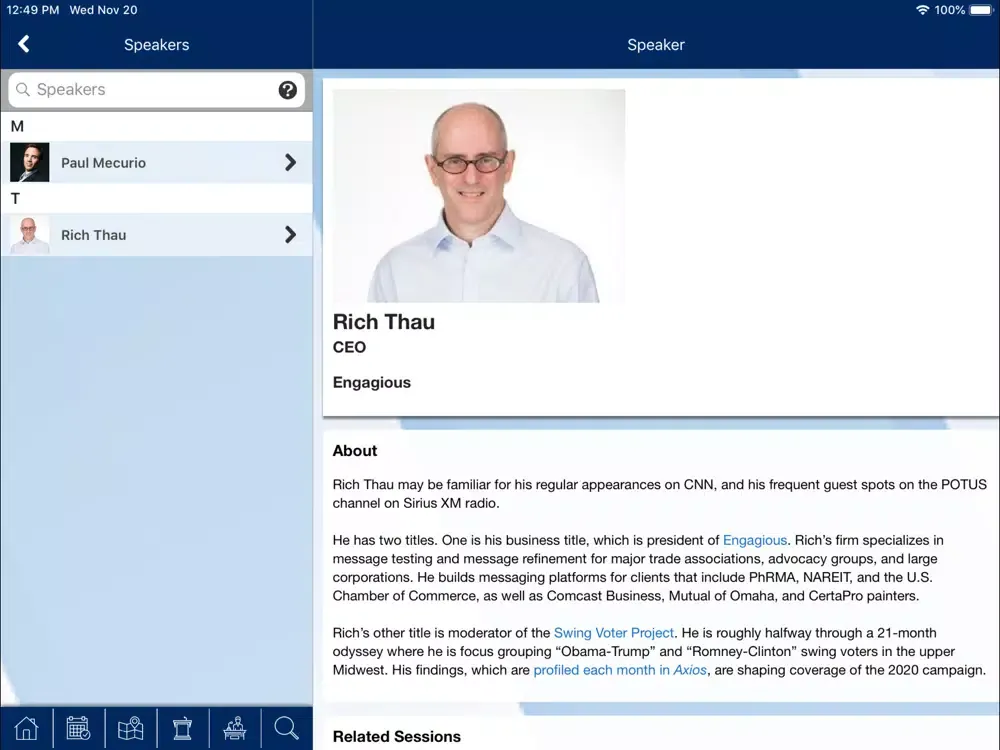Tap the 'Rich Thau' profile heading

pyautogui.click(x=384, y=322)
